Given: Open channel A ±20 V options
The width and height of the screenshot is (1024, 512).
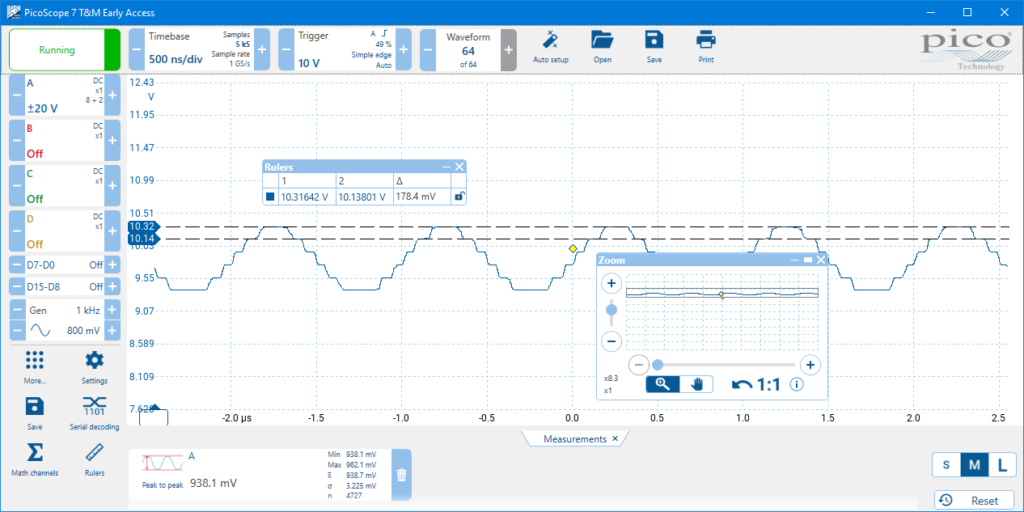Looking at the screenshot, I should (x=64, y=95).
